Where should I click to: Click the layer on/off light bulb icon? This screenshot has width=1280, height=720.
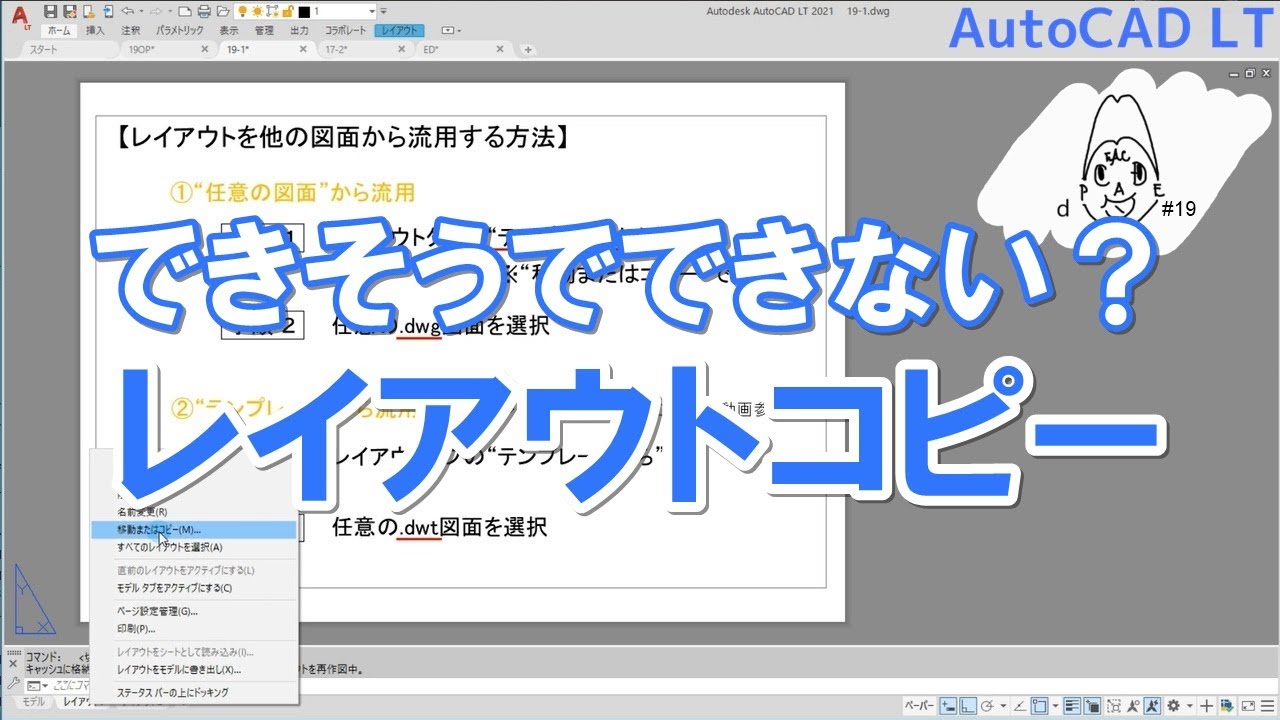[242, 11]
